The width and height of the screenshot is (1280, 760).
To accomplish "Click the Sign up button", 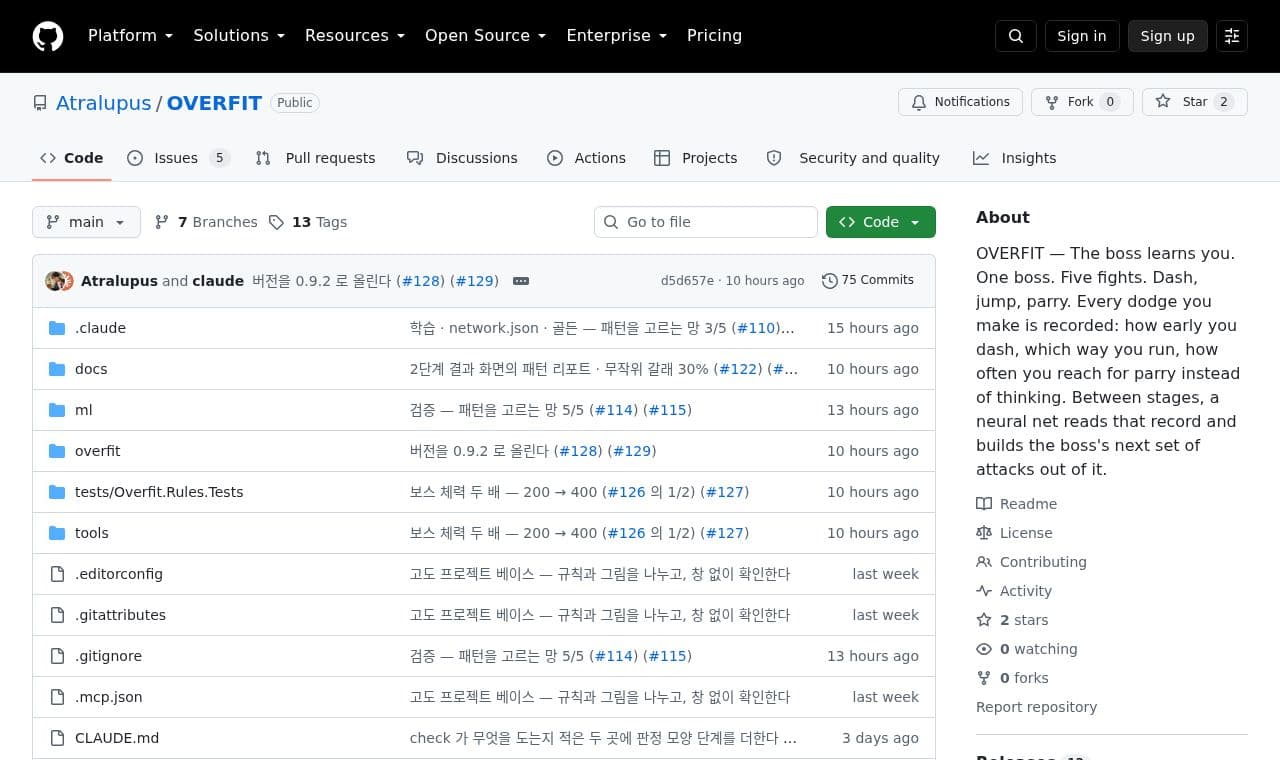I will (x=1167, y=36).
